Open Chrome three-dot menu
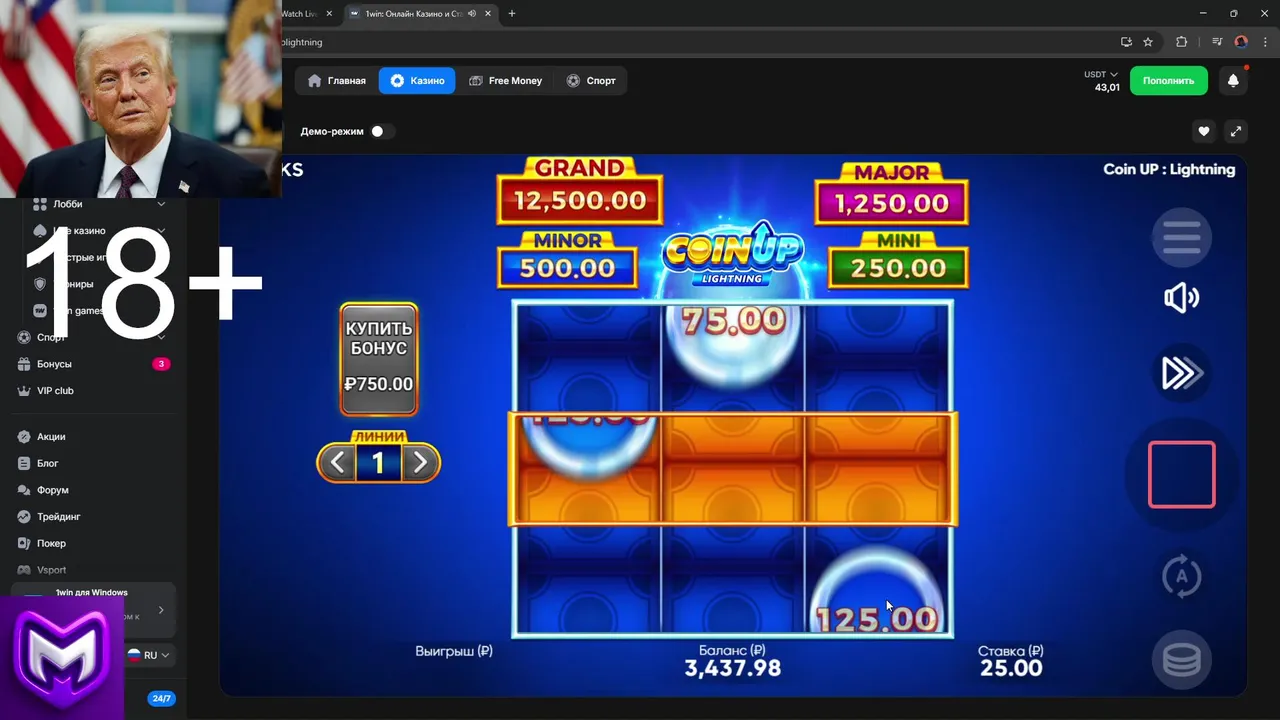 (x=1265, y=42)
